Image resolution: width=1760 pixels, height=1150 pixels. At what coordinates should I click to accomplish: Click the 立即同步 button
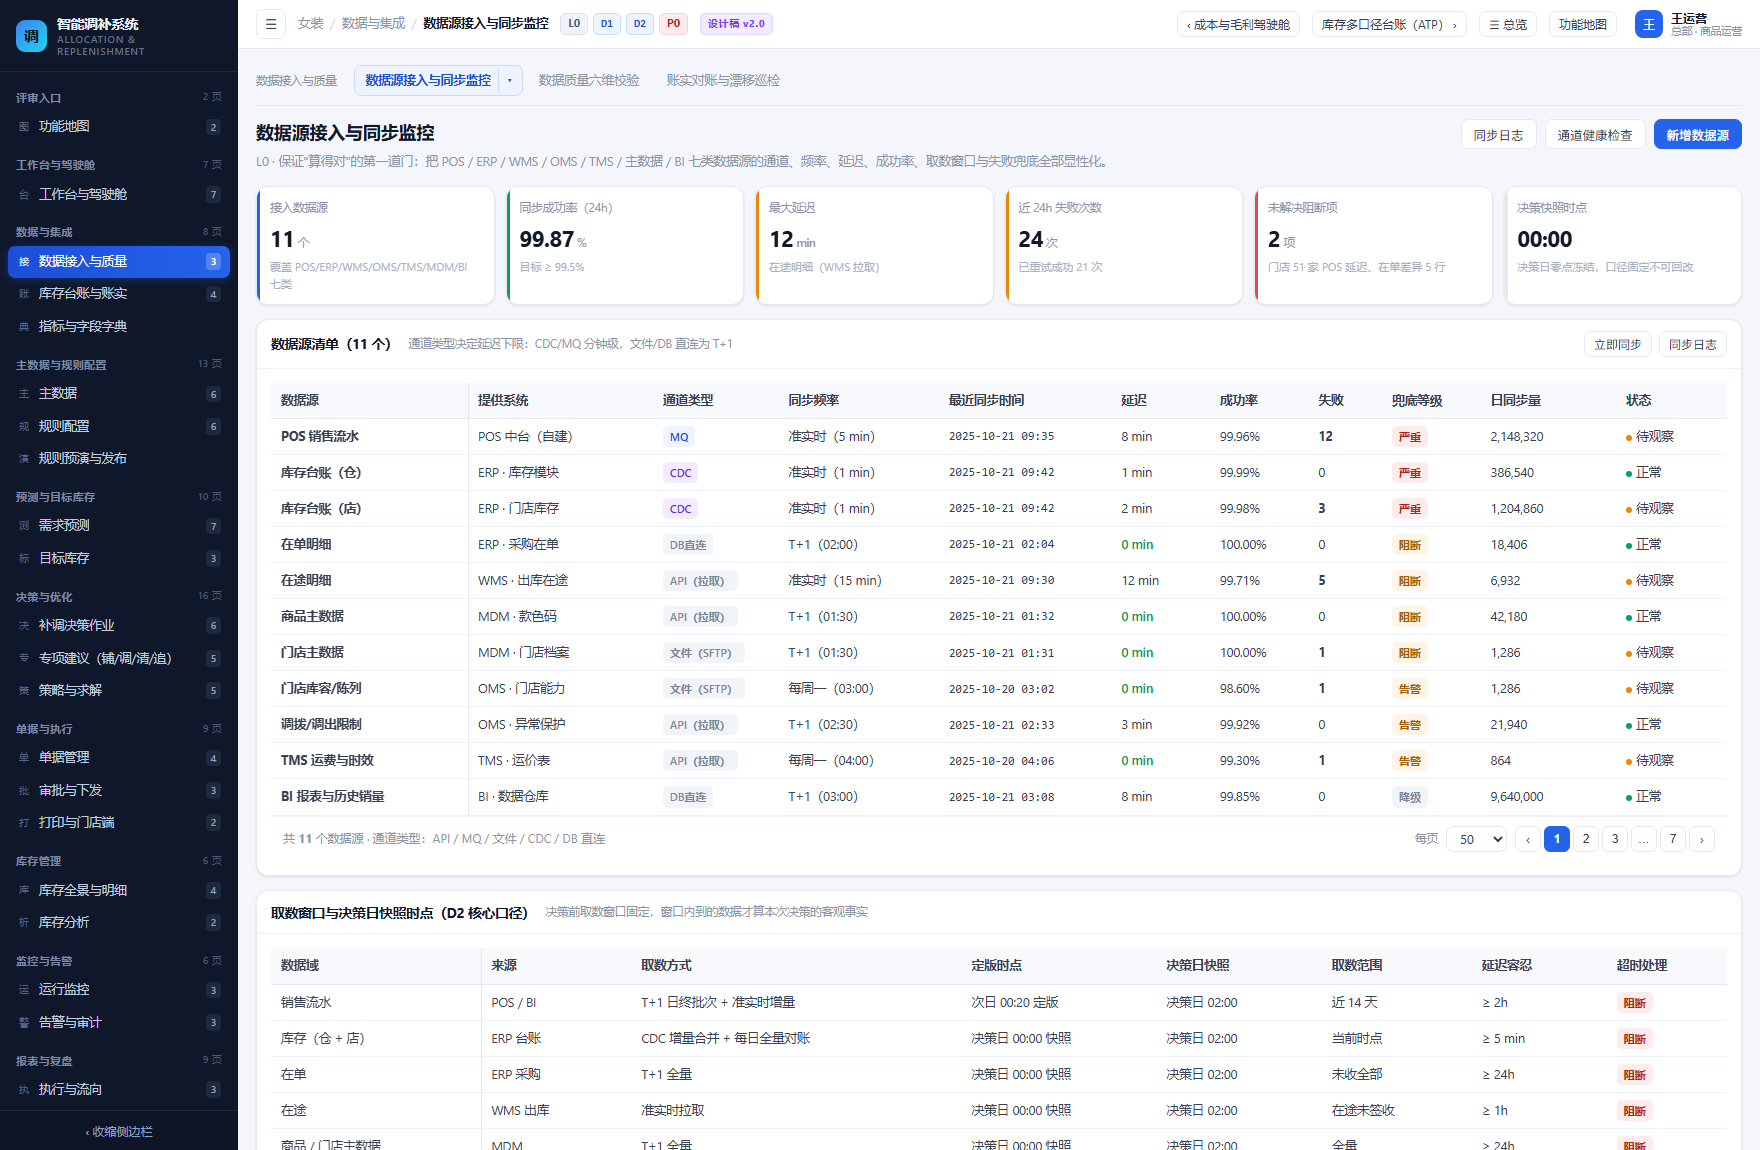tap(1617, 344)
